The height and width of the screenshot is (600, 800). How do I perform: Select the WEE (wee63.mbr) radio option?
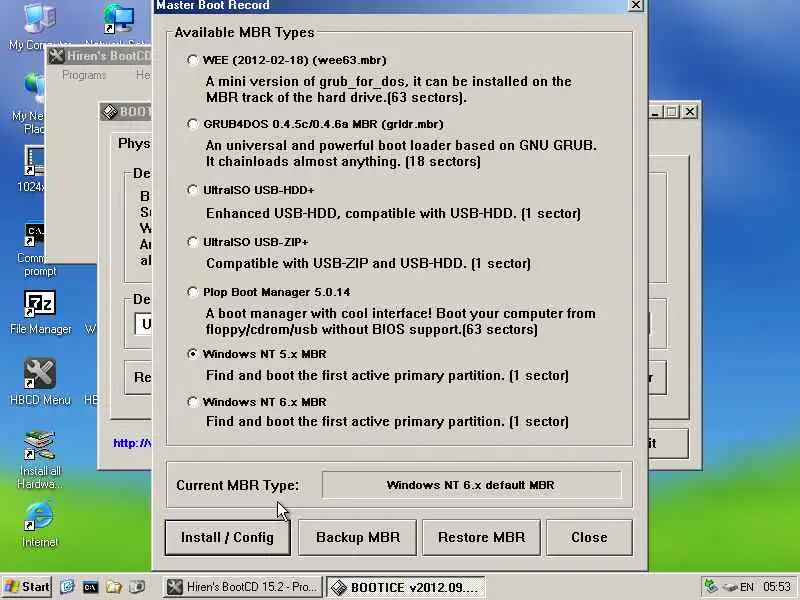(x=192, y=60)
